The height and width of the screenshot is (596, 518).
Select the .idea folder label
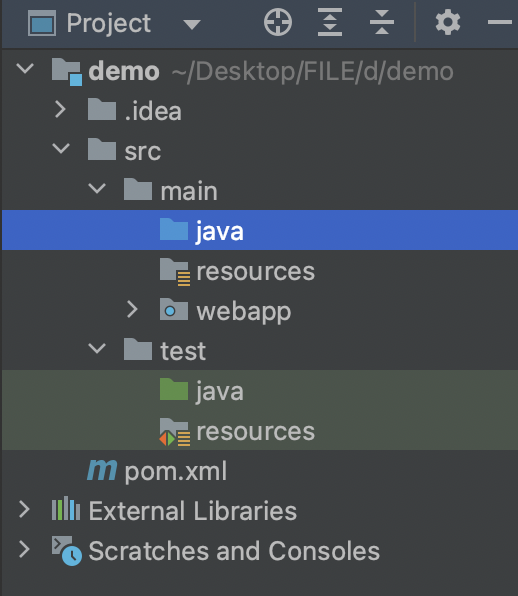[153, 111]
